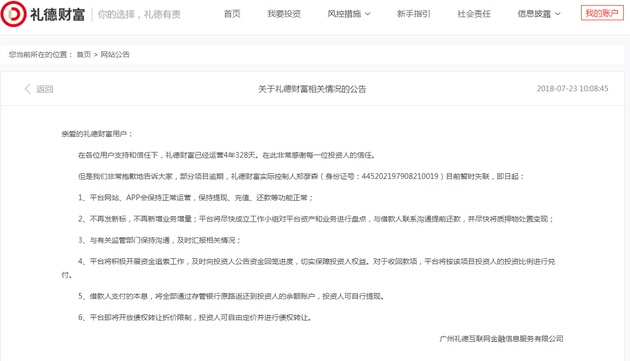Expand the 风控措施 dropdown chevron
Image resolution: width=630 pixels, height=361 pixels.
[x=368, y=14]
